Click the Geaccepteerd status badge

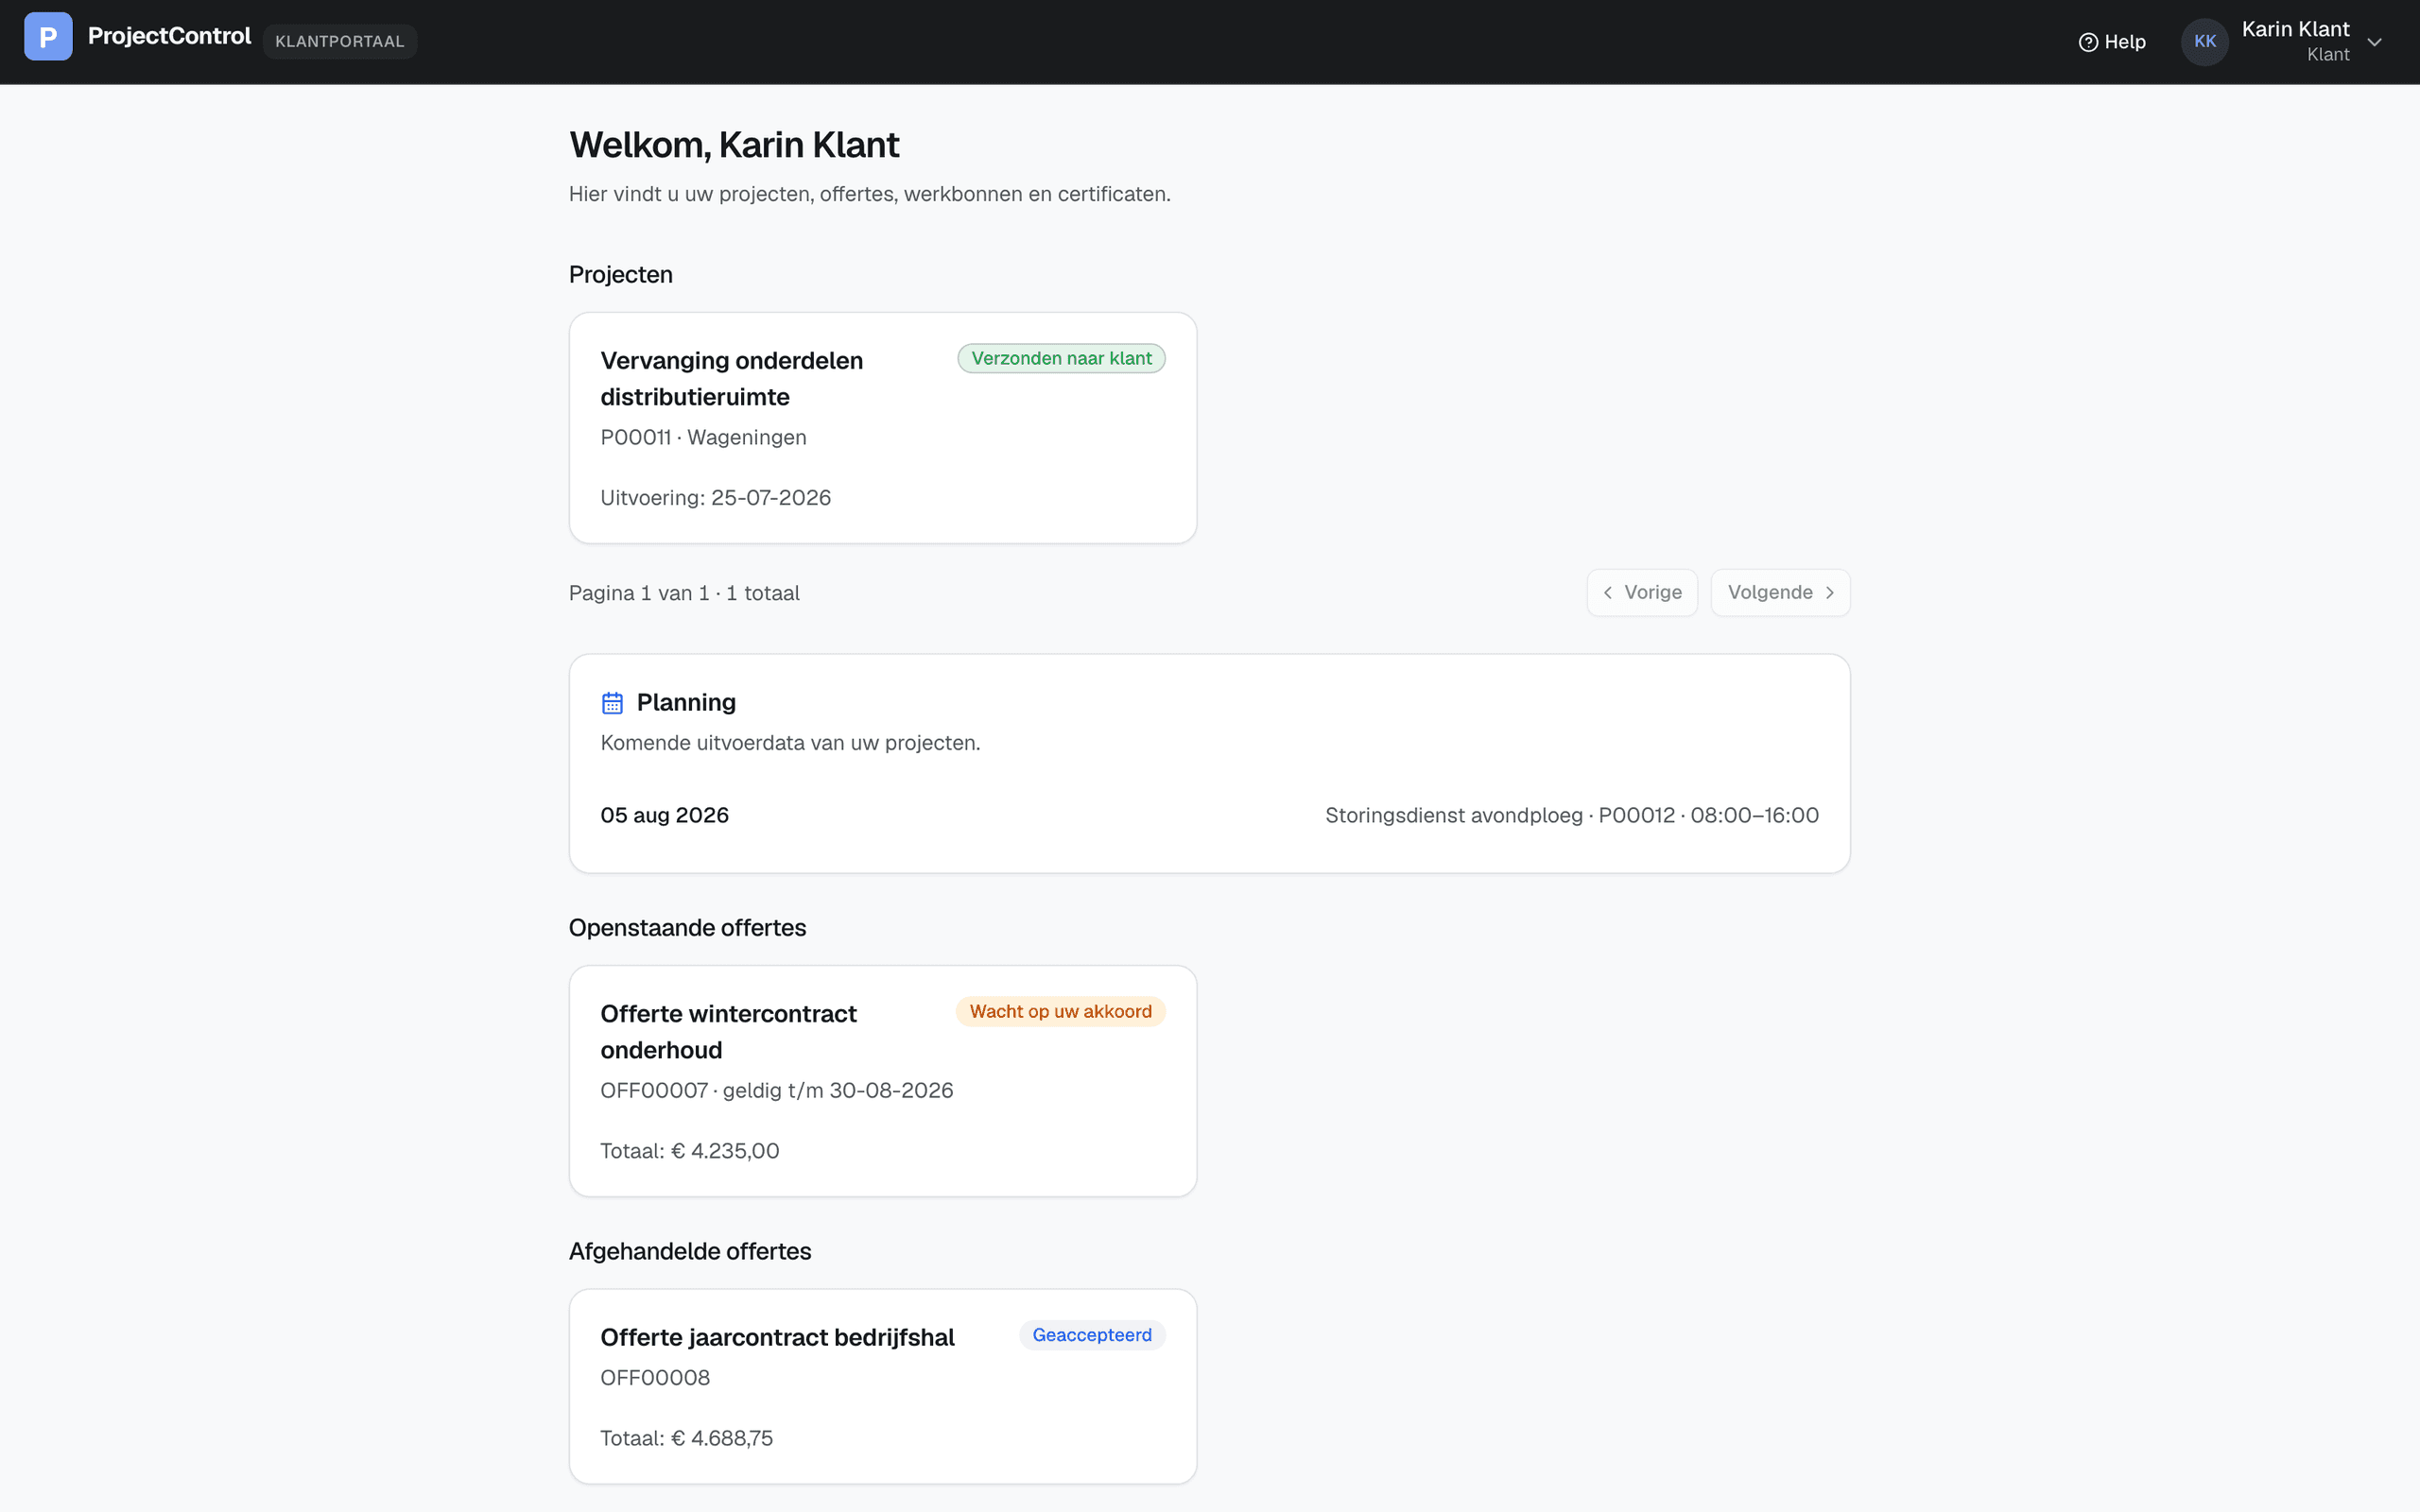pos(1092,1335)
